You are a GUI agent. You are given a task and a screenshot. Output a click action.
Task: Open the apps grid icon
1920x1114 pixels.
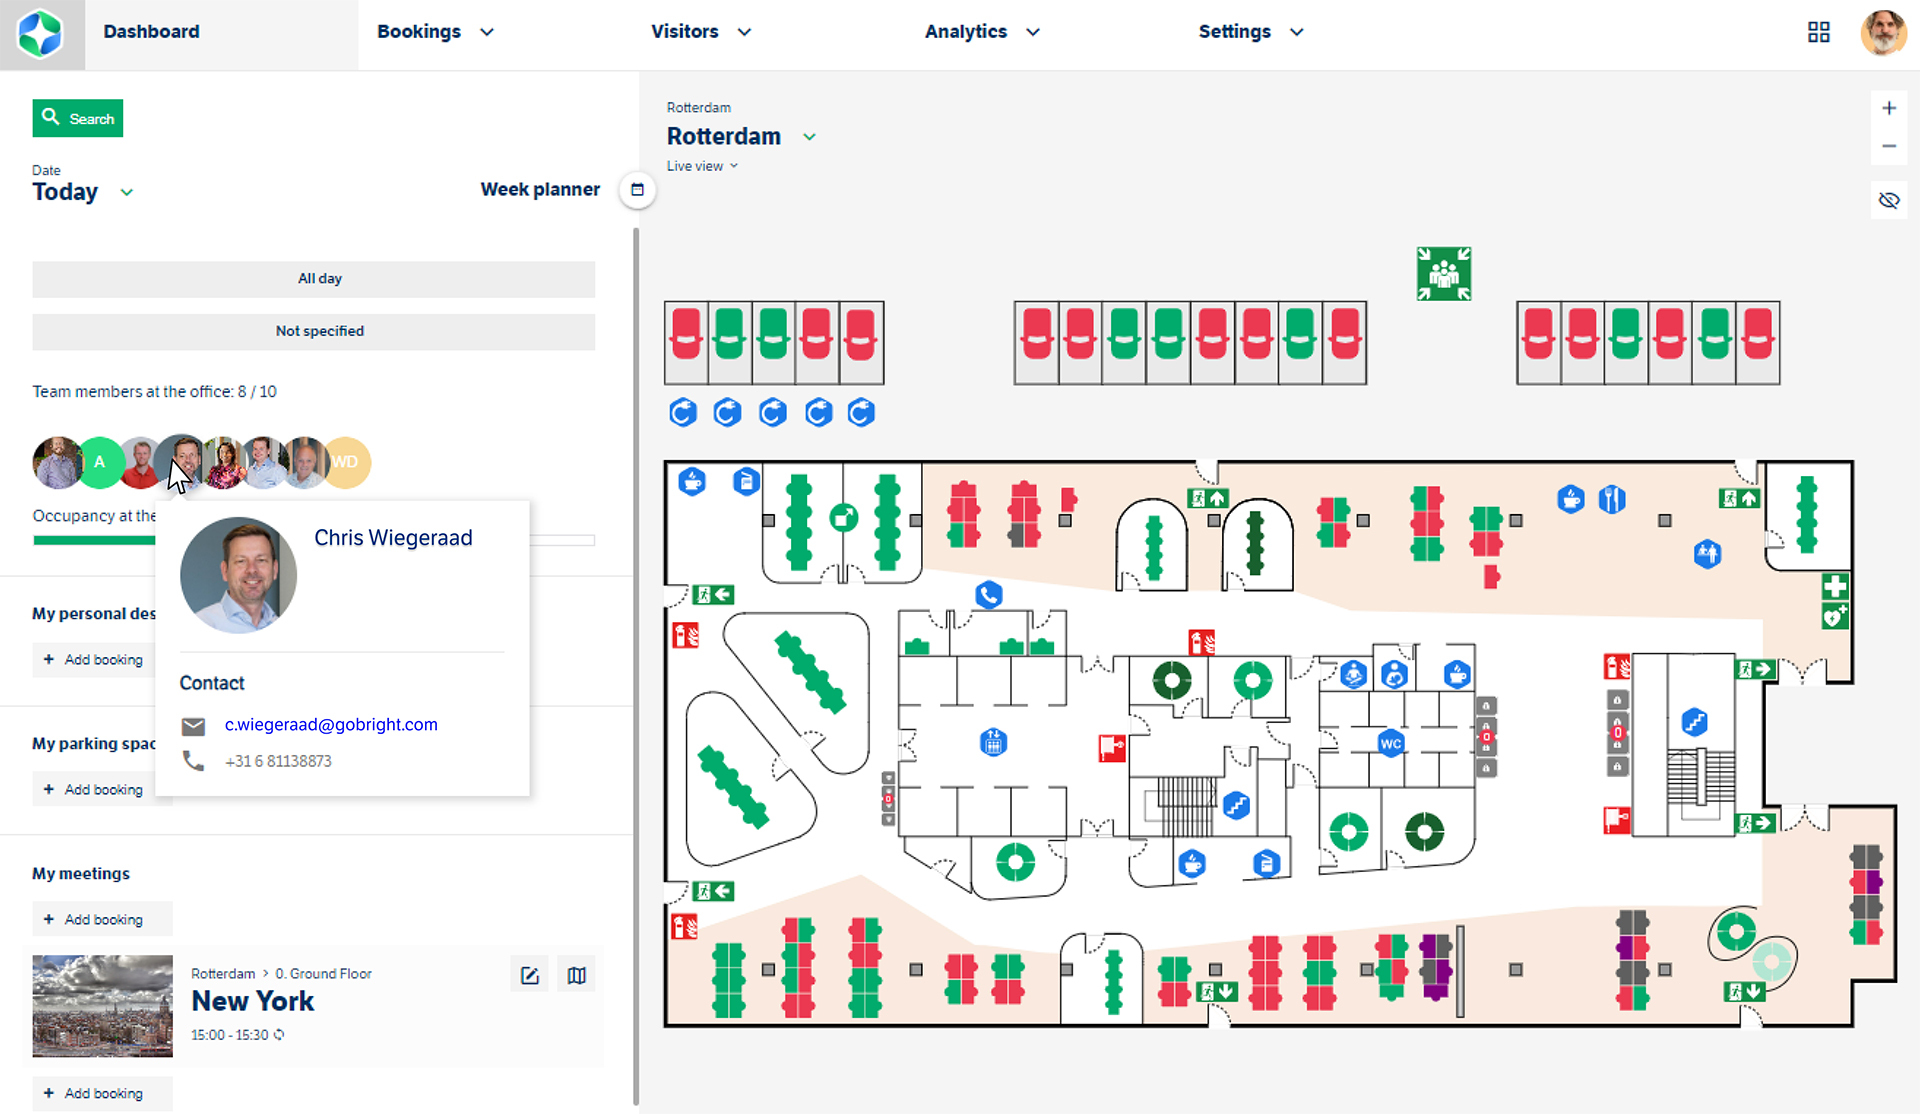click(1818, 32)
